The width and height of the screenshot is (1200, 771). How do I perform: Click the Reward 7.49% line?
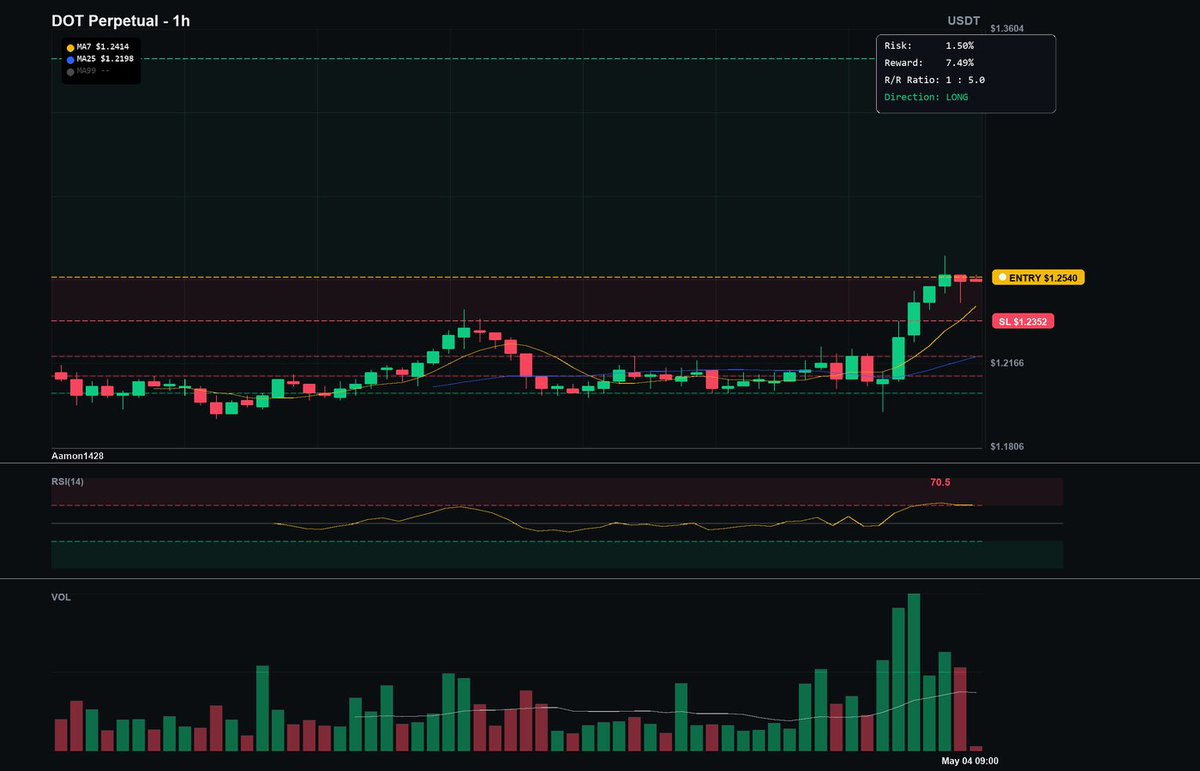pyautogui.click(x=929, y=63)
